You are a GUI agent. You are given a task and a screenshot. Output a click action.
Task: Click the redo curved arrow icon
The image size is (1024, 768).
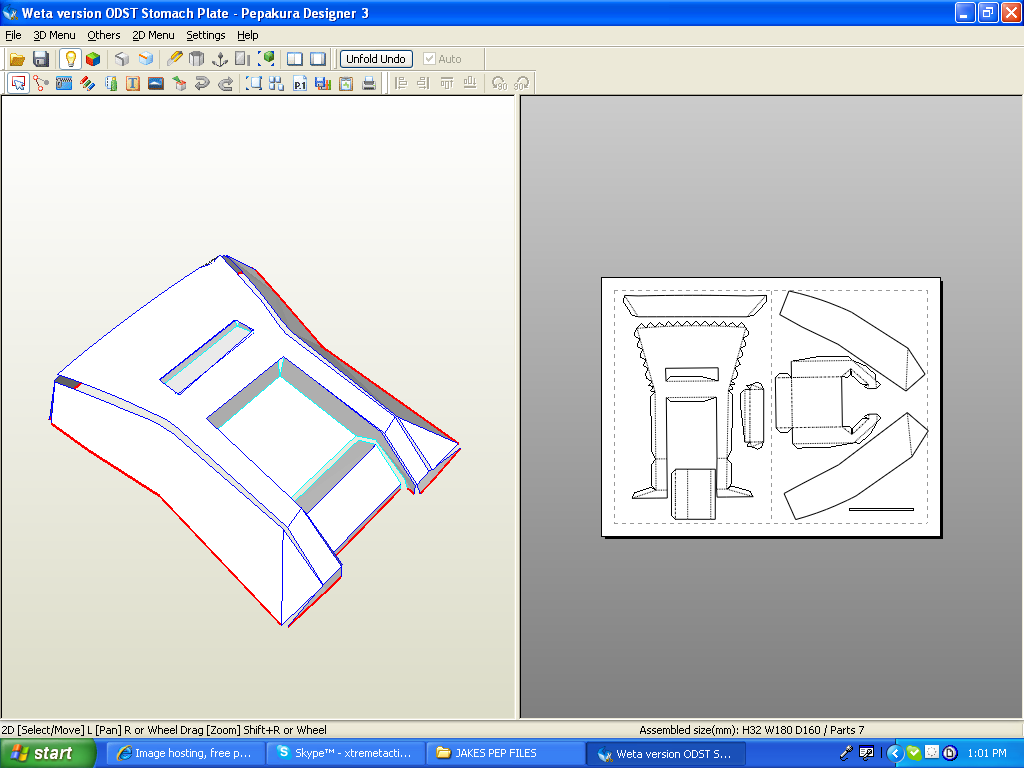[x=225, y=84]
